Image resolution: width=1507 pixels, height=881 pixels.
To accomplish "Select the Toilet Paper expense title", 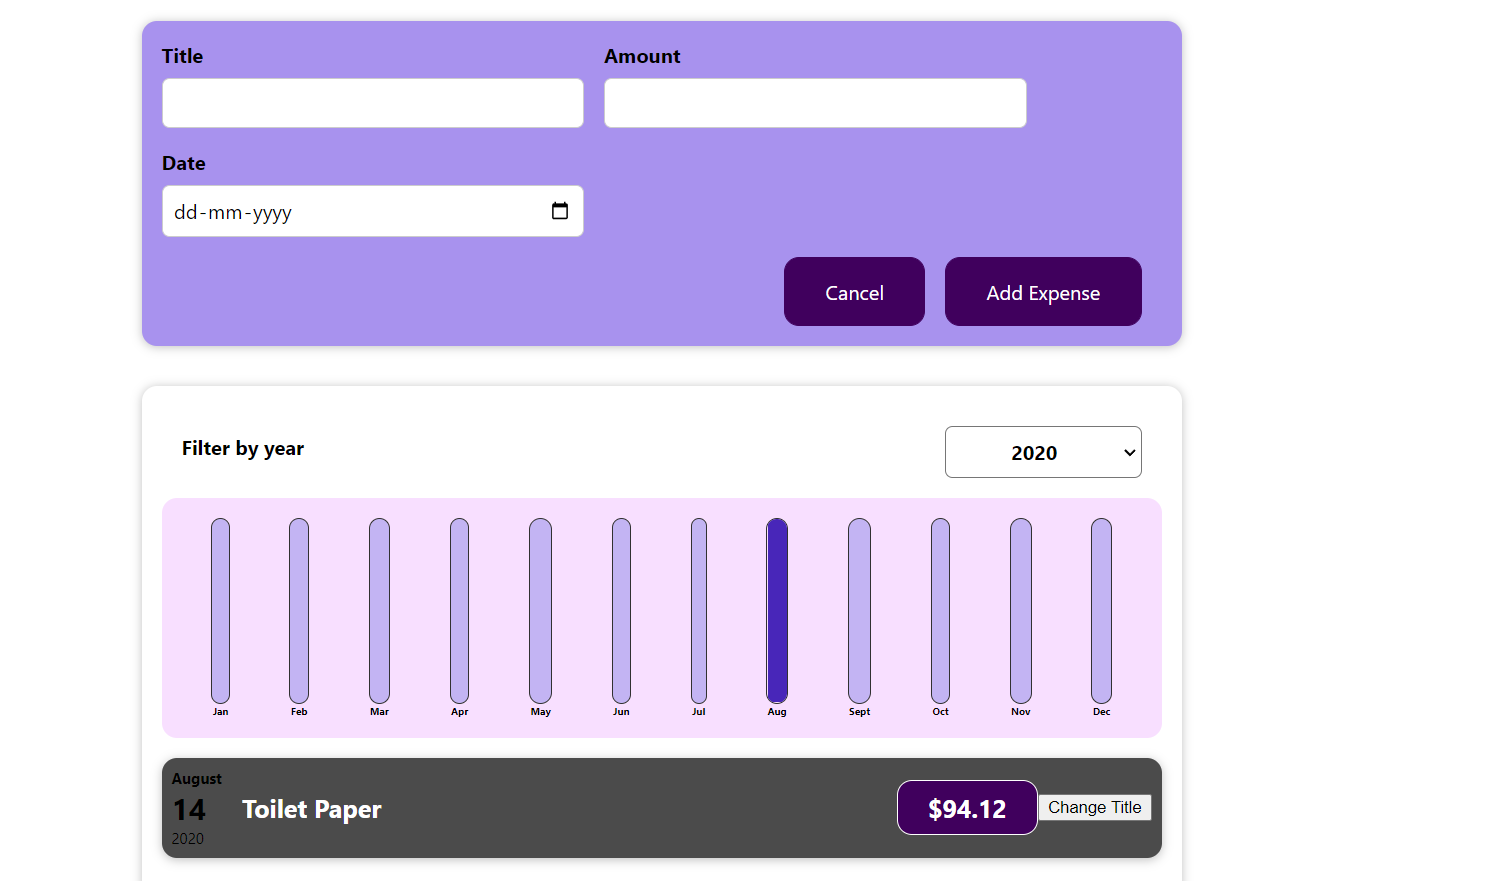I will pyautogui.click(x=312, y=809).
